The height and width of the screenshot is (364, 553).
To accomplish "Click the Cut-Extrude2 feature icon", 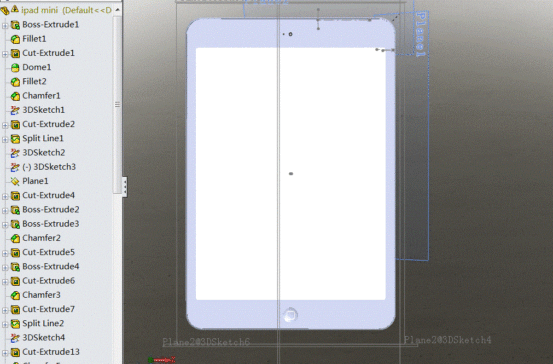I will (x=15, y=125).
